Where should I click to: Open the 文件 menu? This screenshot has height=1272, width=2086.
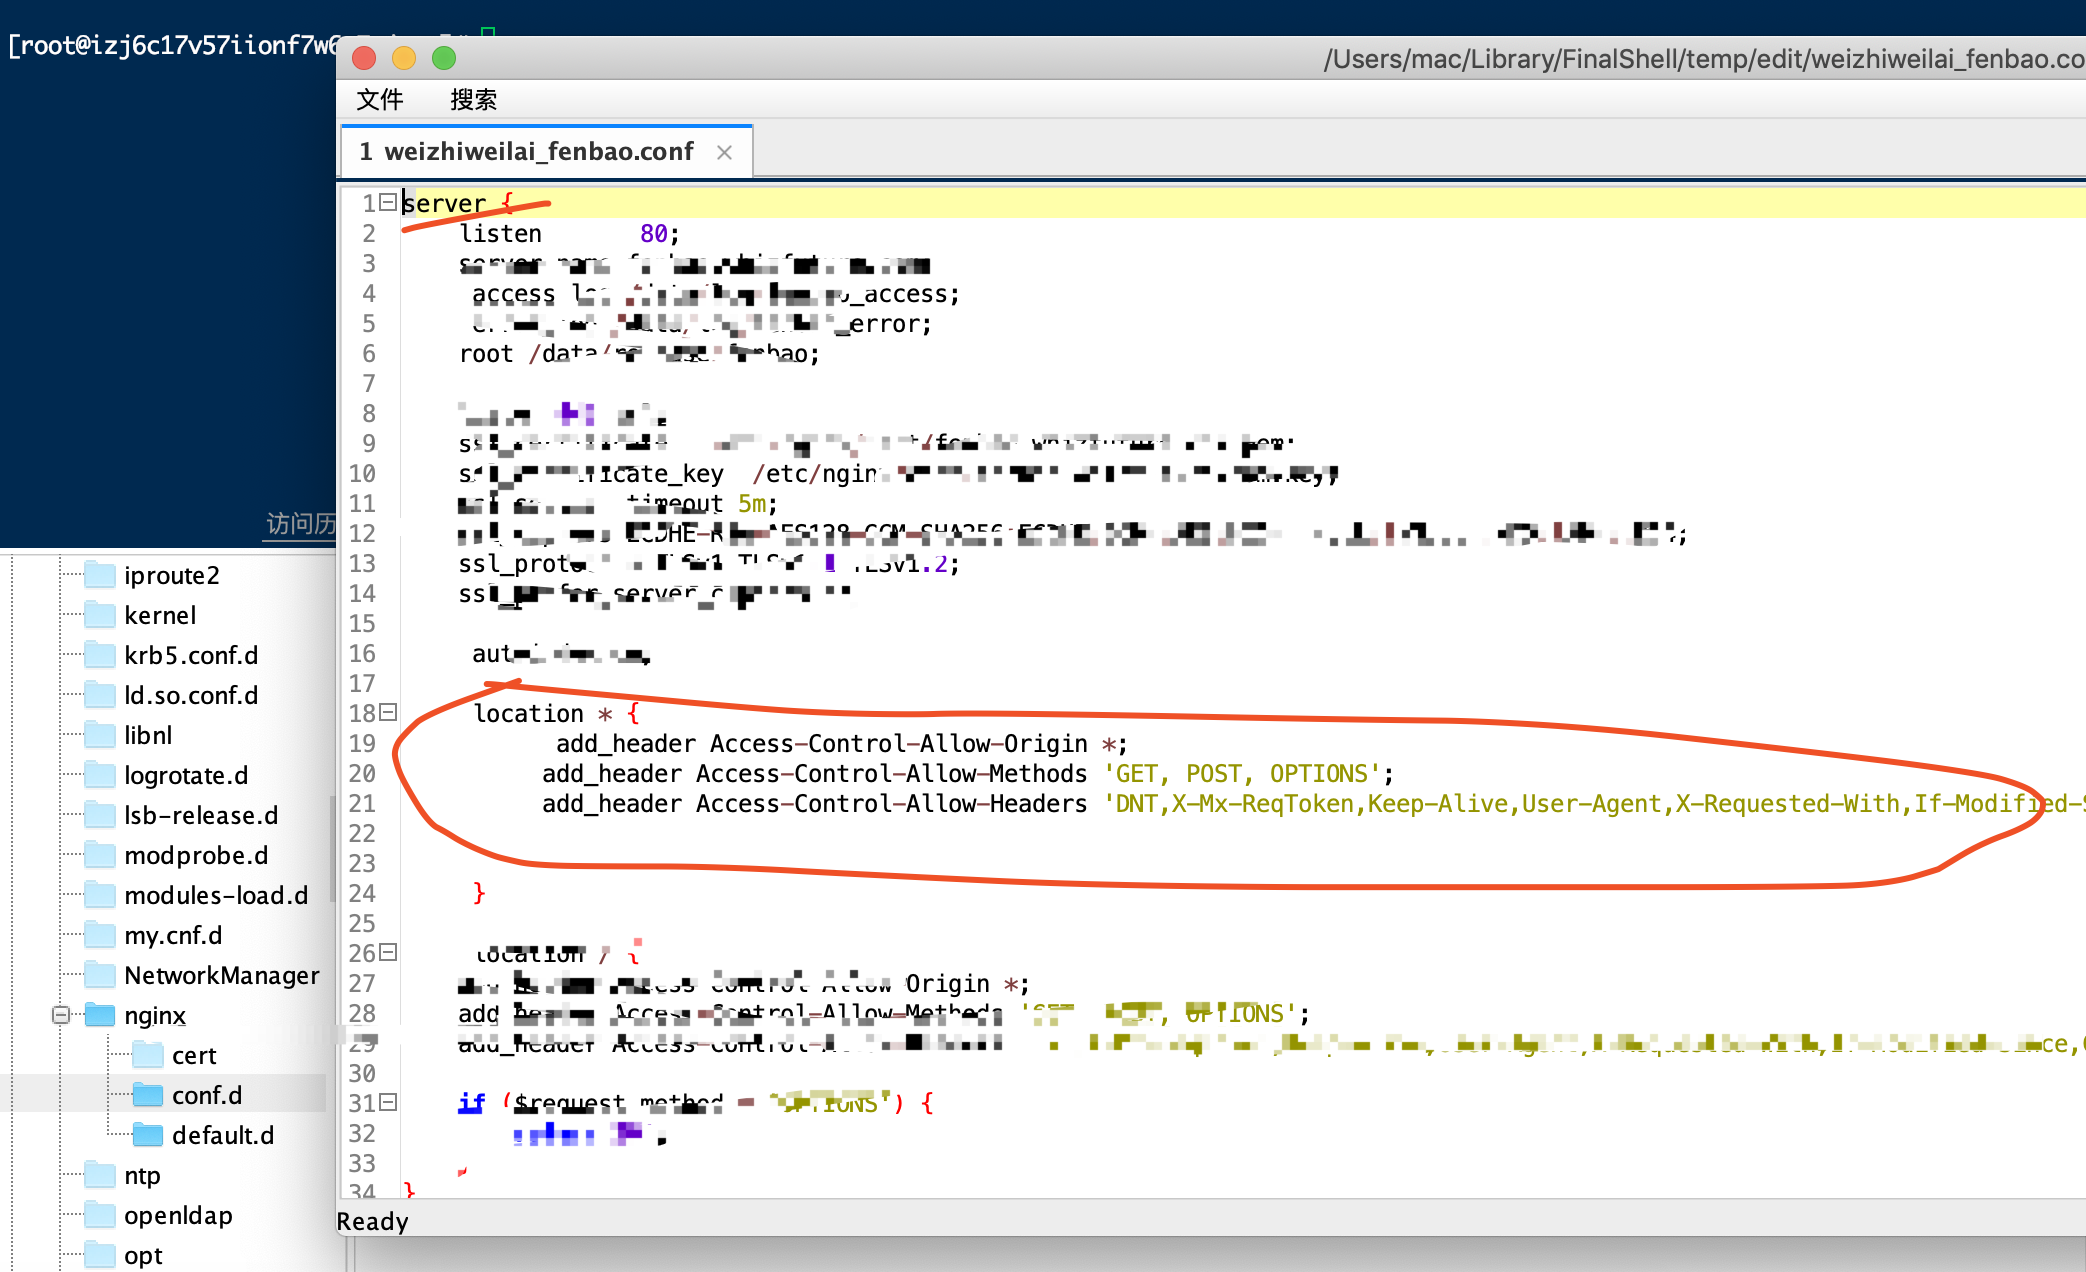coord(380,99)
